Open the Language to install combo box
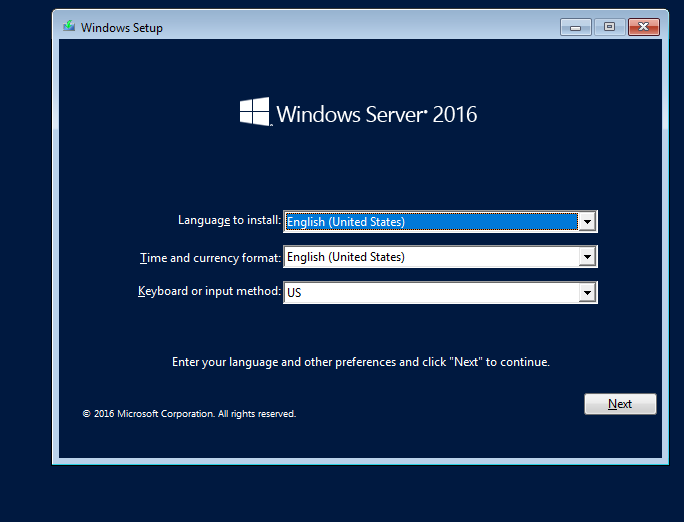The height and width of the screenshot is (522, 684). coord(440,222)
